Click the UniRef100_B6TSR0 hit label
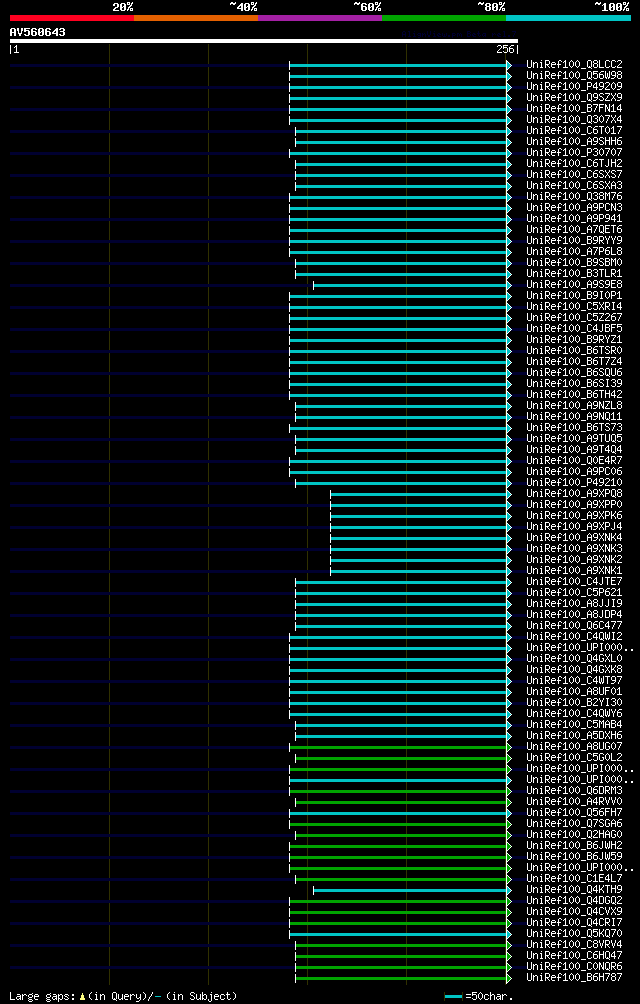640x1004 pixels. coord(574,350)
